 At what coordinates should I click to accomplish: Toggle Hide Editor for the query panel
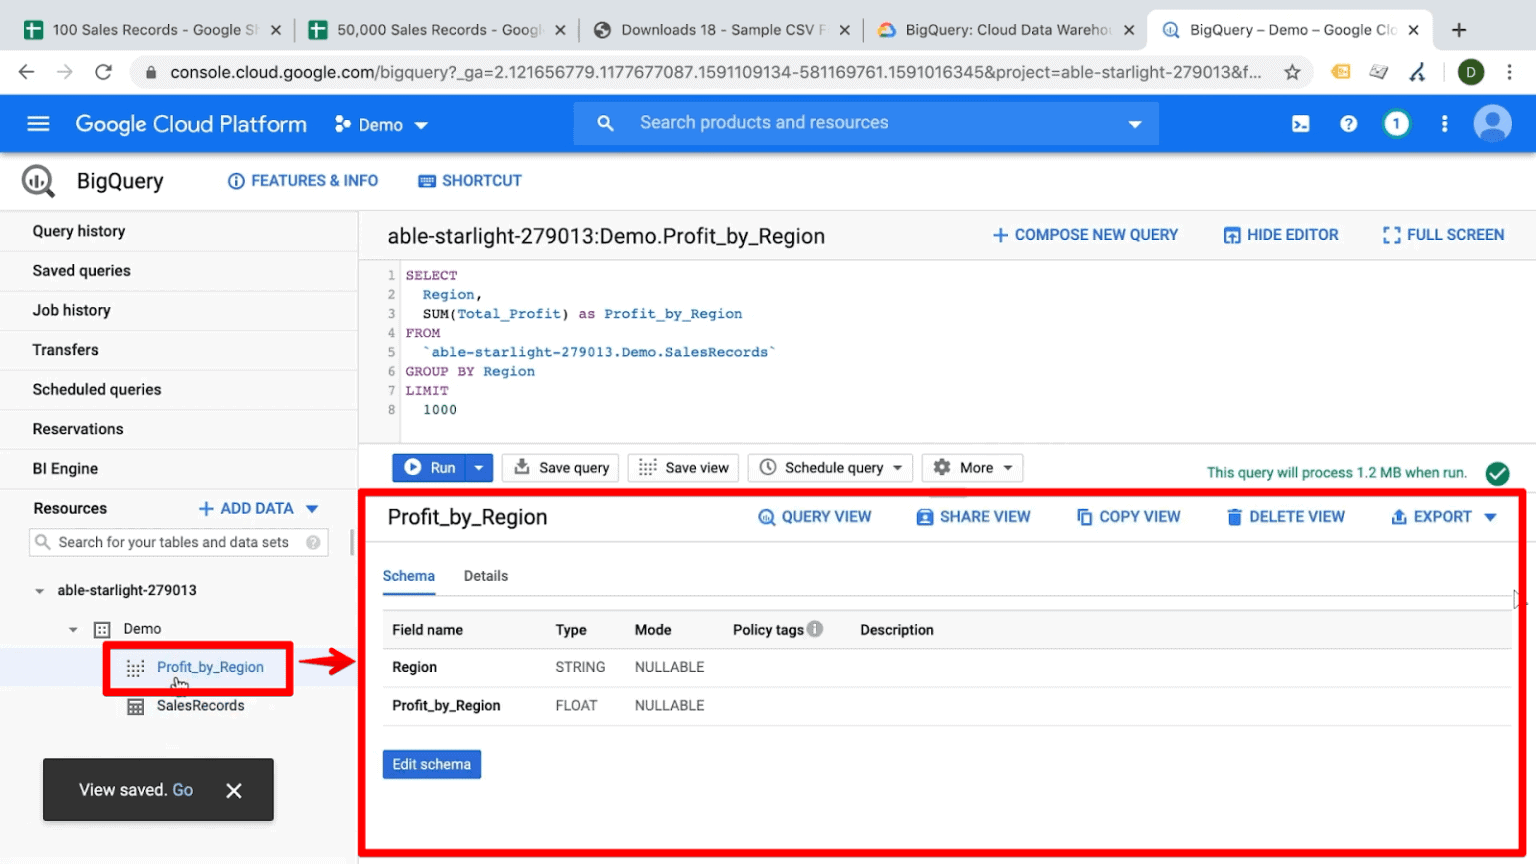(1280, 234)
